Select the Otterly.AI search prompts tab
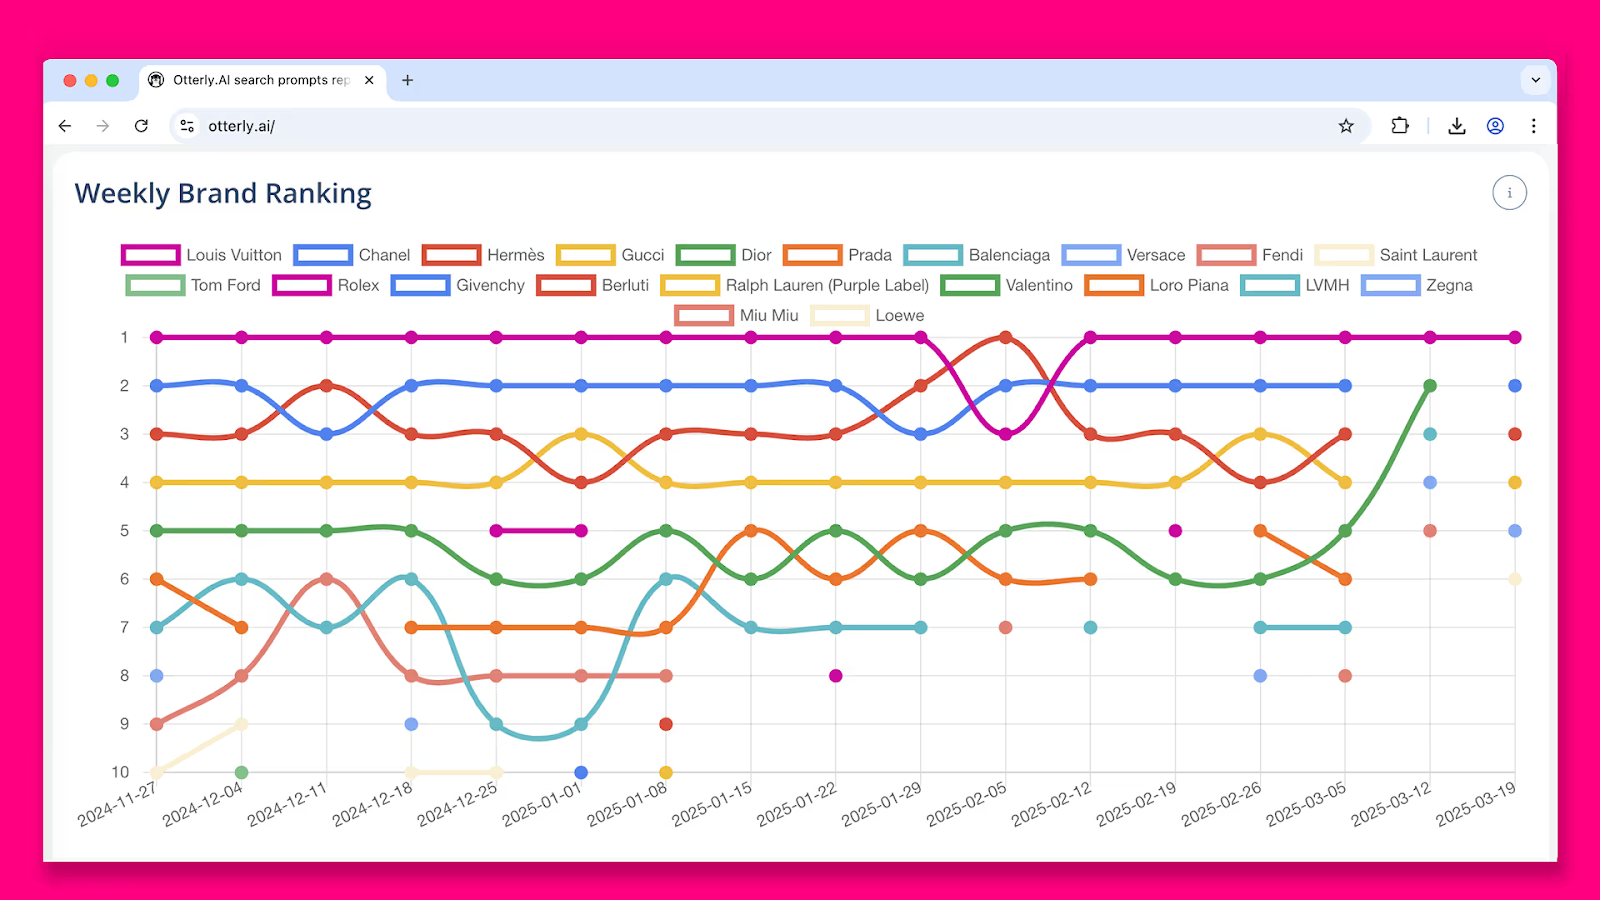1600x900 pixels. coord(262,80)
